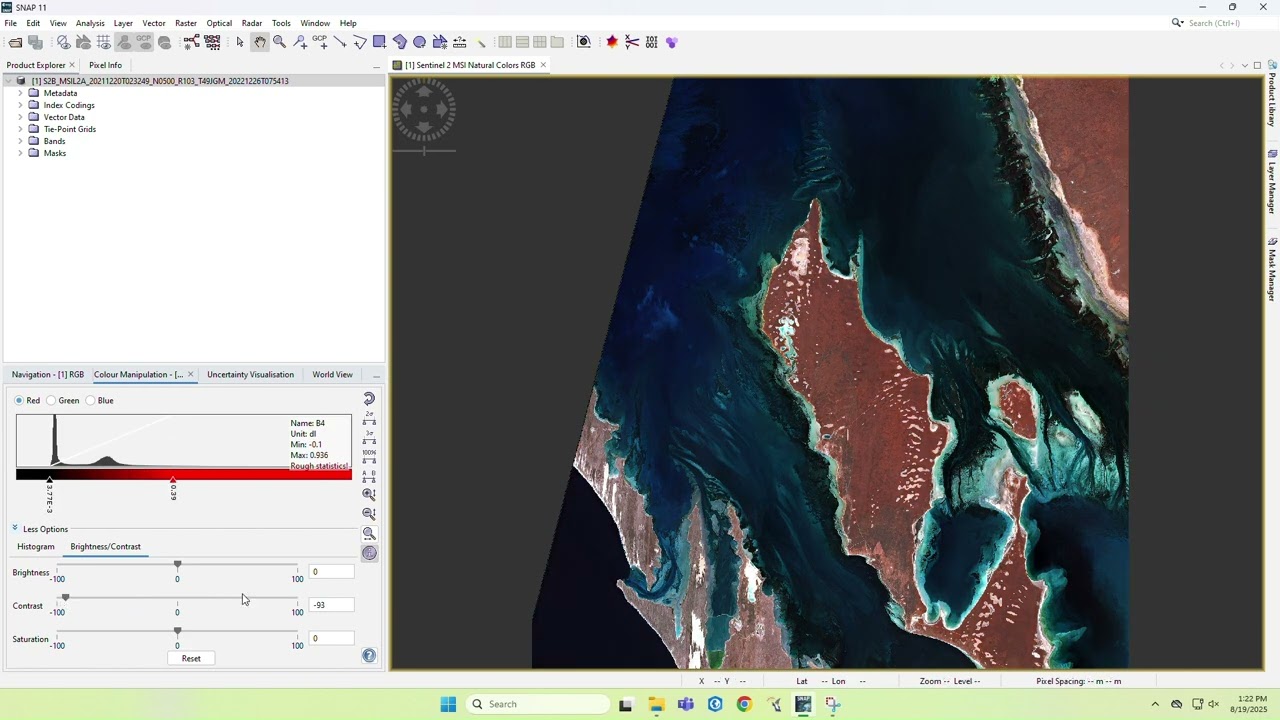The image size is (1280, 720).
Task: Select the Zoom magnifier tool
Action: point(280,42)
